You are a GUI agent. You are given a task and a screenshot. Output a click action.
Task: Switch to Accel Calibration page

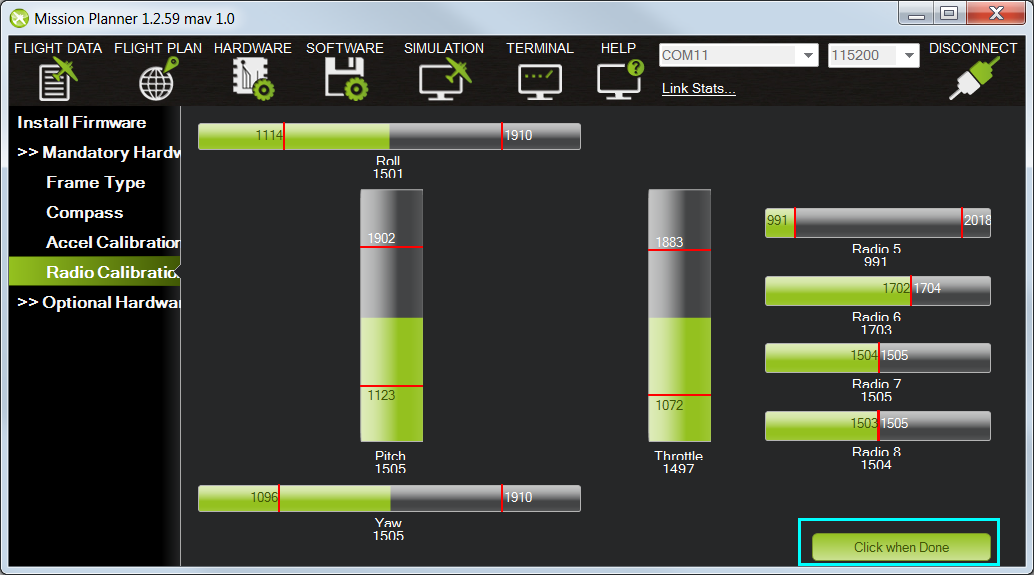112,243
